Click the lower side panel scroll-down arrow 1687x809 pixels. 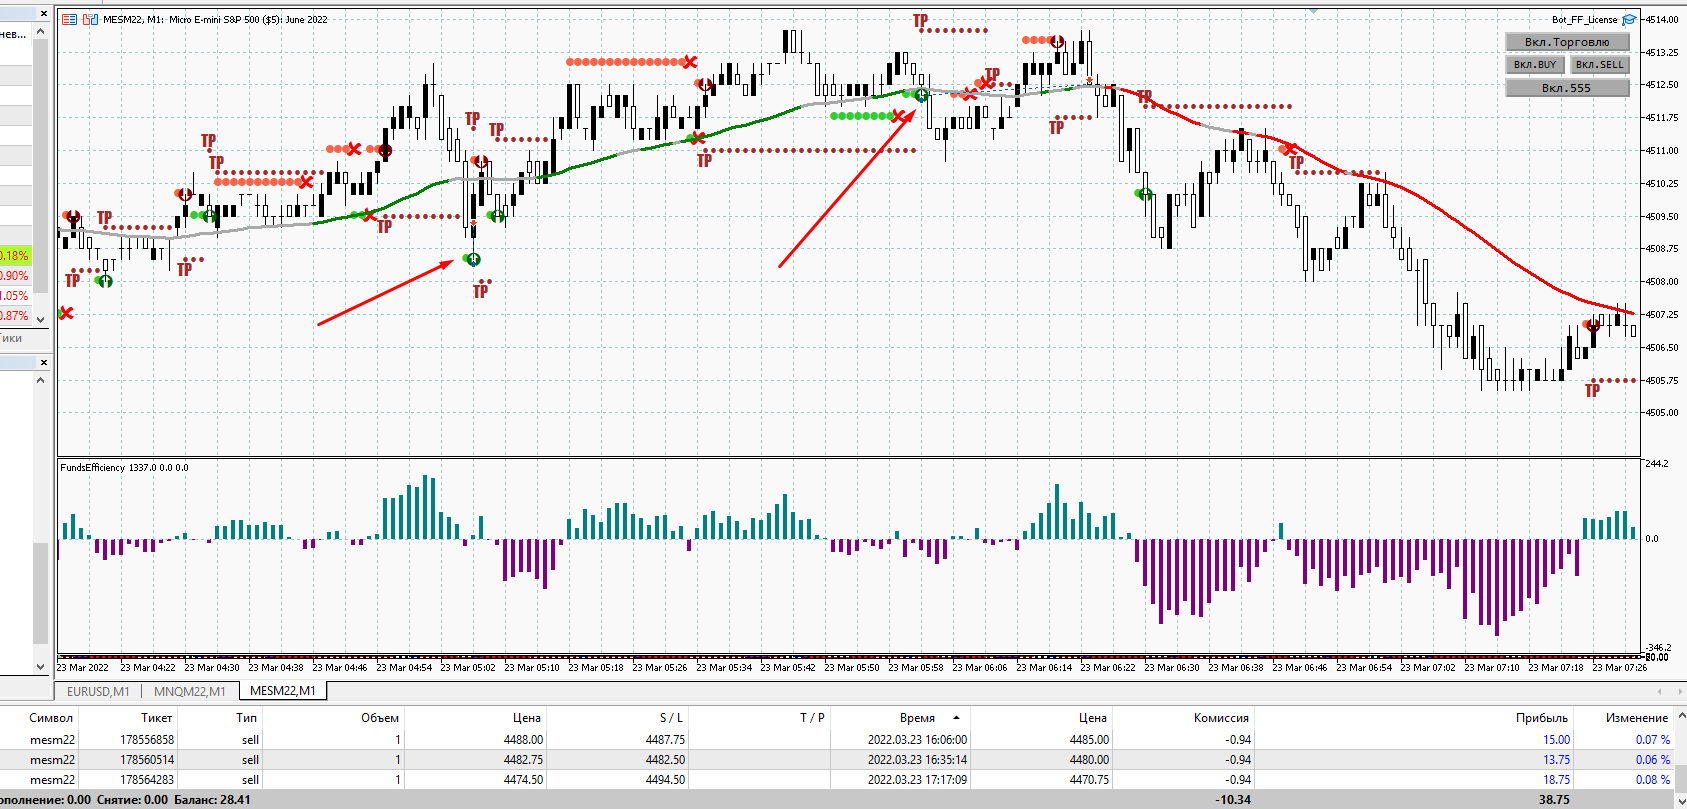click(x=40, y=666)
